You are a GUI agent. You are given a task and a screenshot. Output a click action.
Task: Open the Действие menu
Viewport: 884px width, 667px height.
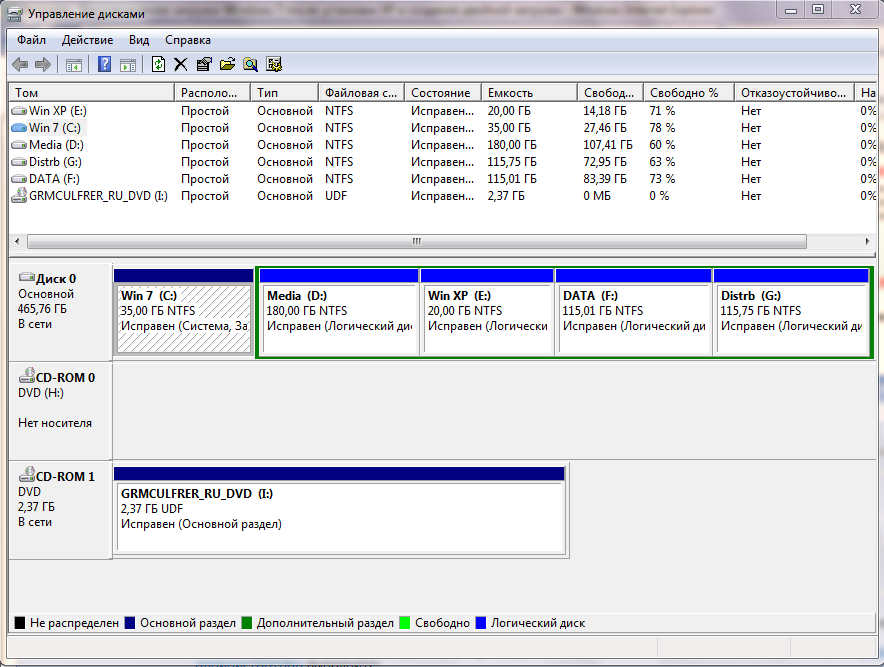(88, 40)
